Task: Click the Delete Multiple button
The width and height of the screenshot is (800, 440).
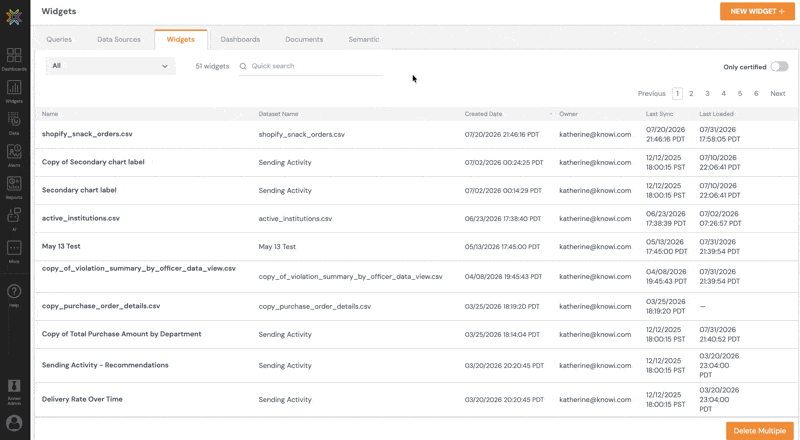Action: (x=760, y=431)
